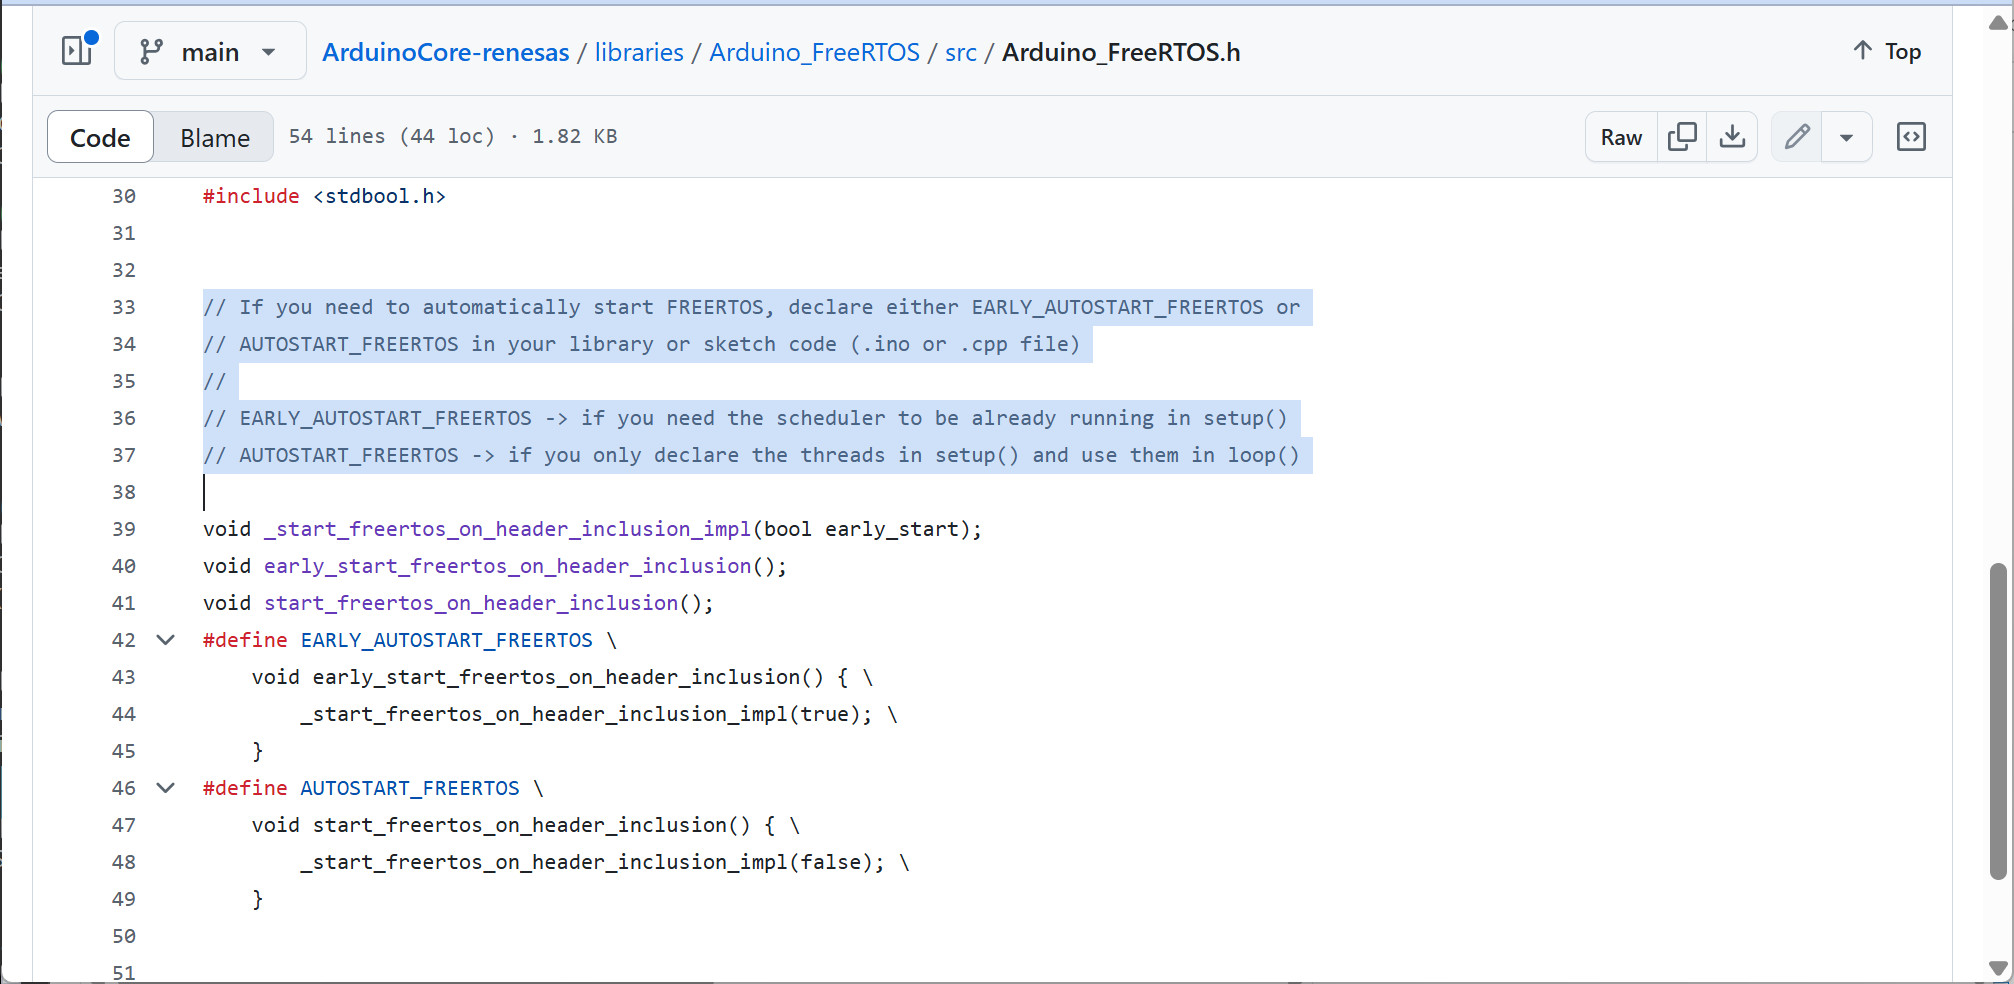Click the git branch icon

[151, 52]
